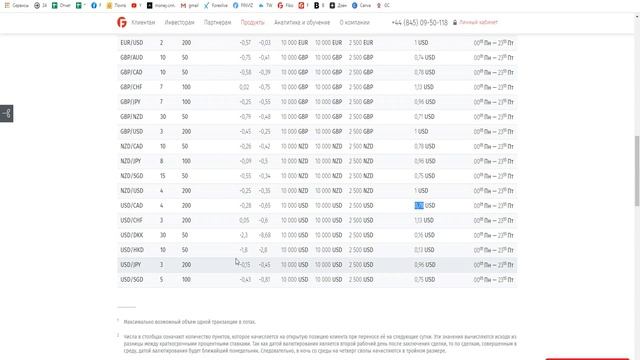Screen dimensions: 640x360
Task: Open the Аналитика и обучение menu
Action: (x=302, y=22)
